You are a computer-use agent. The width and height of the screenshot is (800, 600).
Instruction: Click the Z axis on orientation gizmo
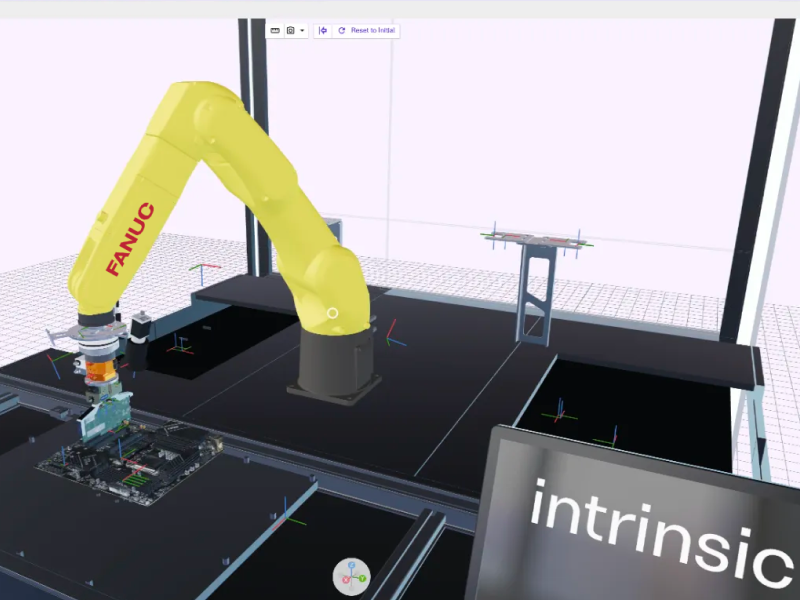coord(352,565)
